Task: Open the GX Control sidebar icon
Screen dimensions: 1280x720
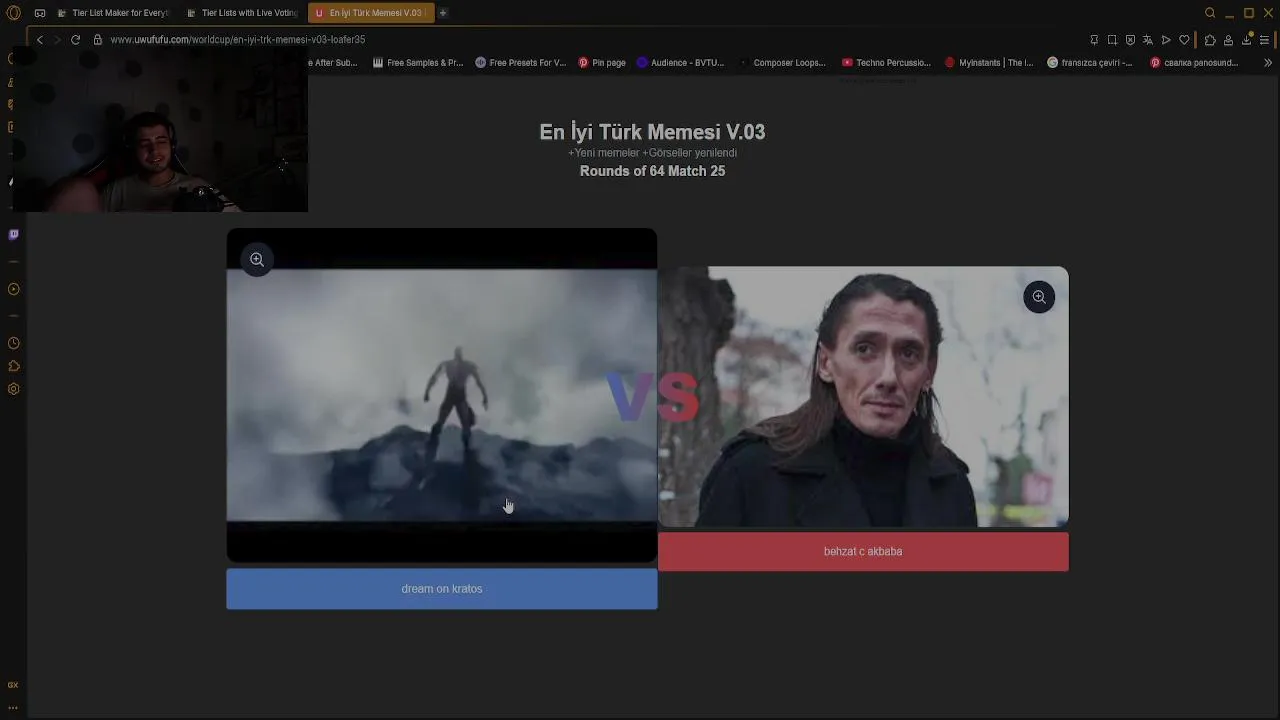Action: (x=13, y=685)
